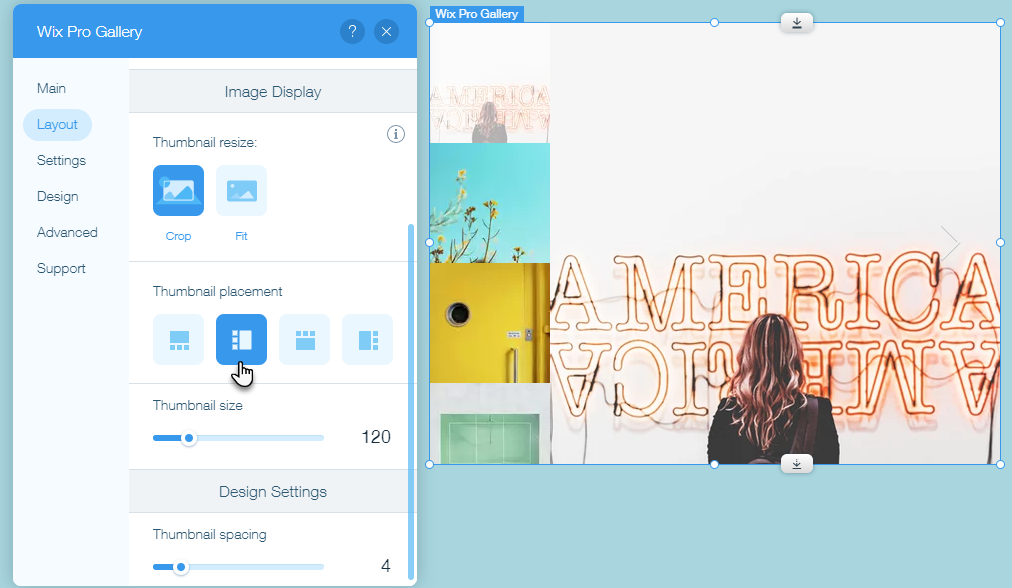The width and height of the screenshot is (1012, 588).
Task: Select the Crop thumbnail resize option
Action: coord(178,190)
